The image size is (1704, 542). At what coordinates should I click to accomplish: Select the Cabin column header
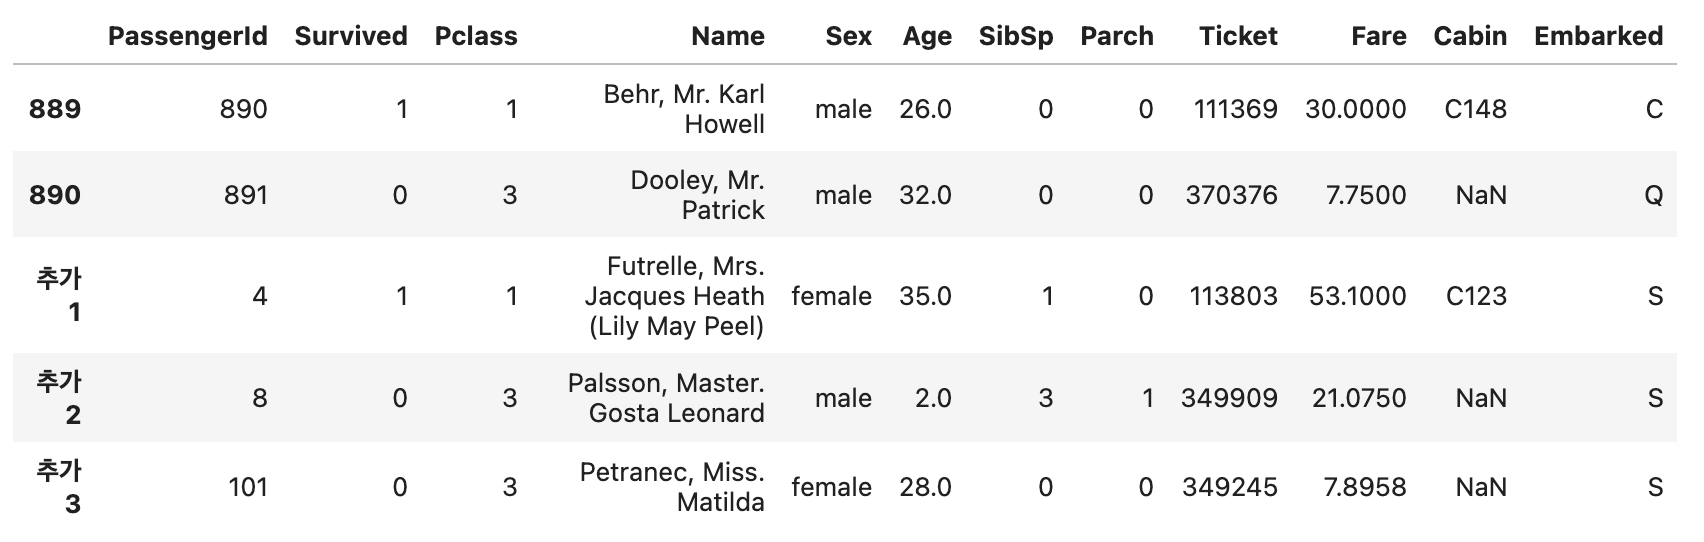pos(1470,36)
